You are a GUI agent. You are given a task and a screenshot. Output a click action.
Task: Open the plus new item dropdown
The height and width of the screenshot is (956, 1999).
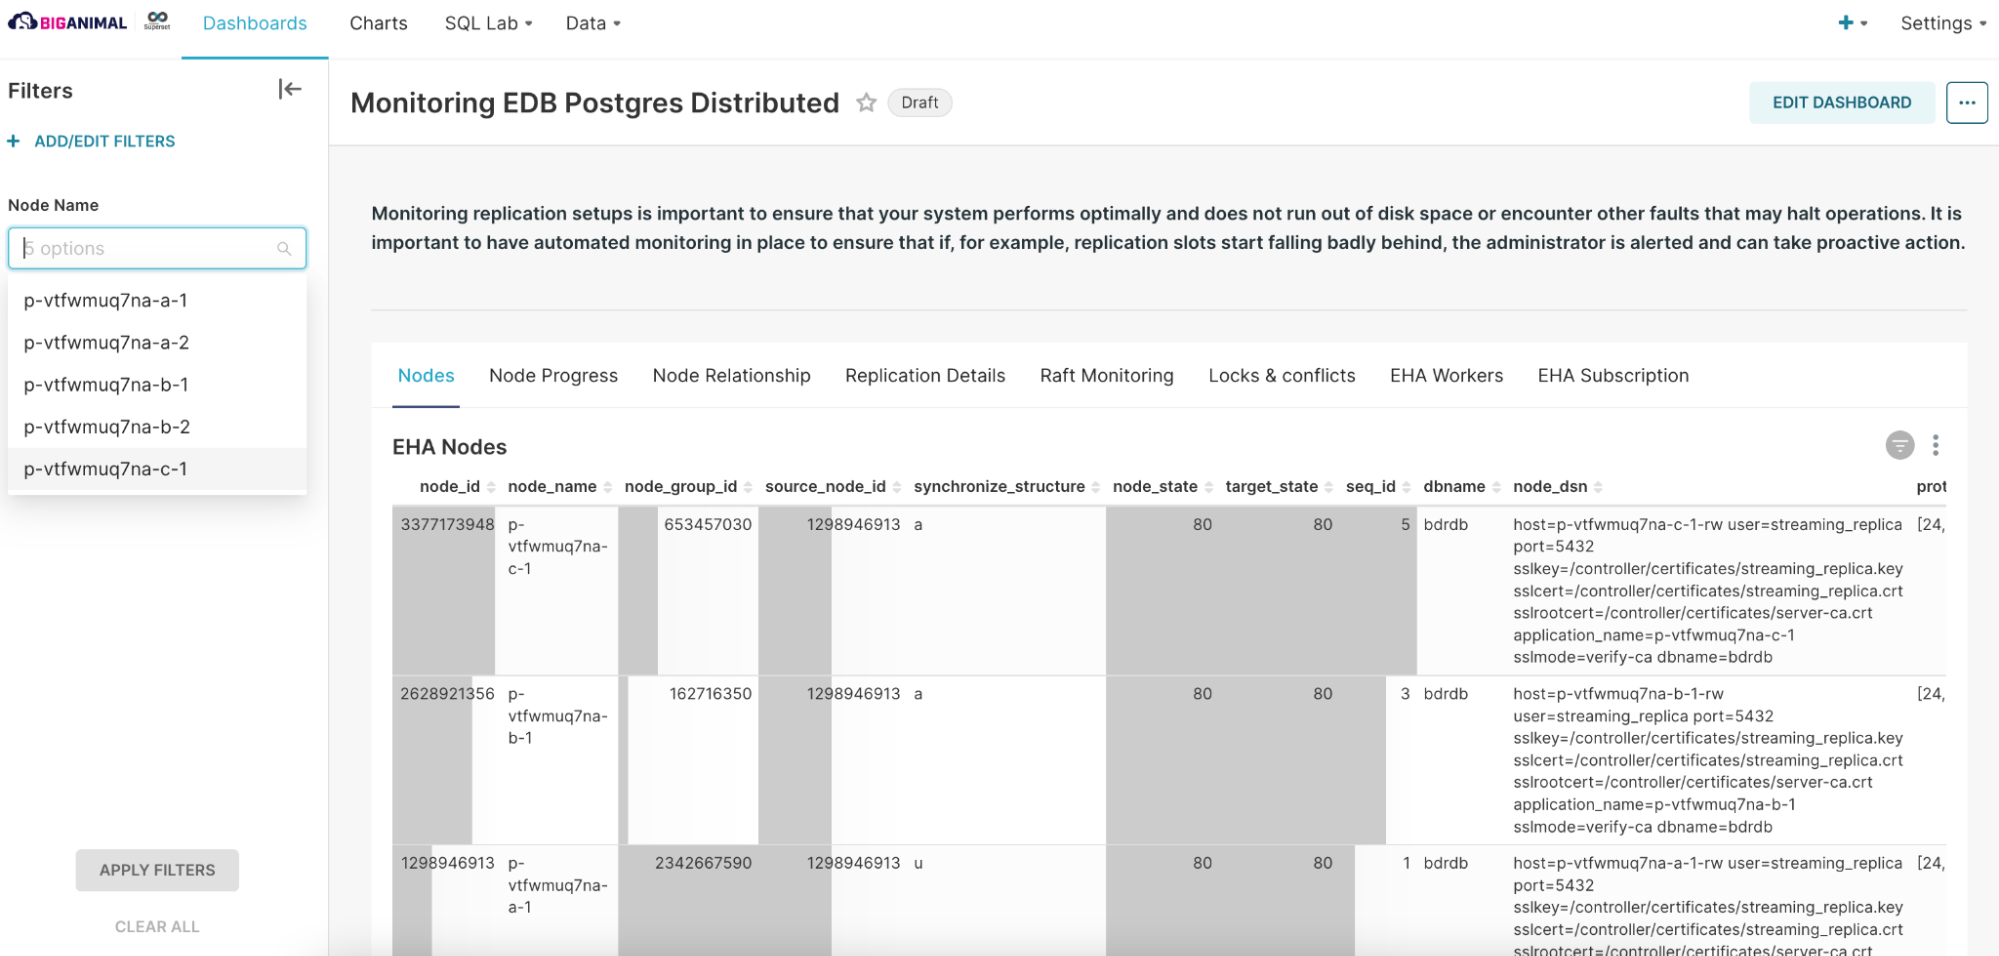coord(1852,23)
